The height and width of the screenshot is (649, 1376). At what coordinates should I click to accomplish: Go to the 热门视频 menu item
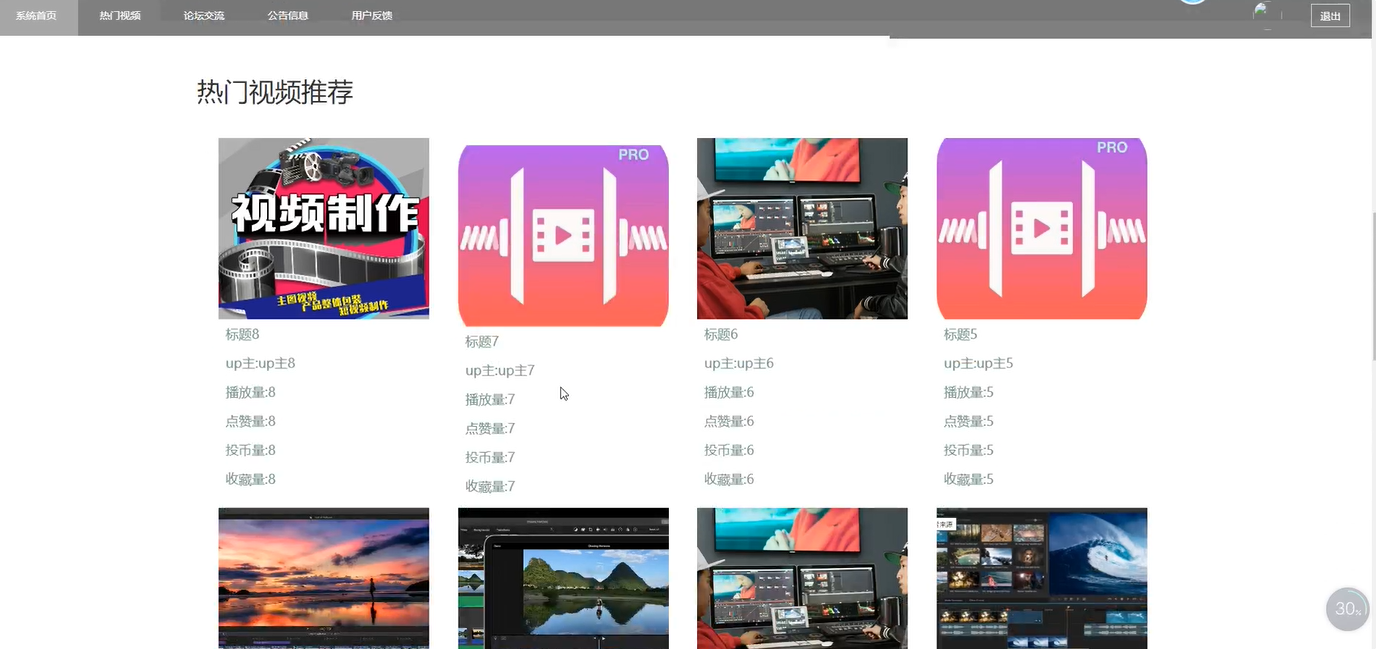click(120, 16)
